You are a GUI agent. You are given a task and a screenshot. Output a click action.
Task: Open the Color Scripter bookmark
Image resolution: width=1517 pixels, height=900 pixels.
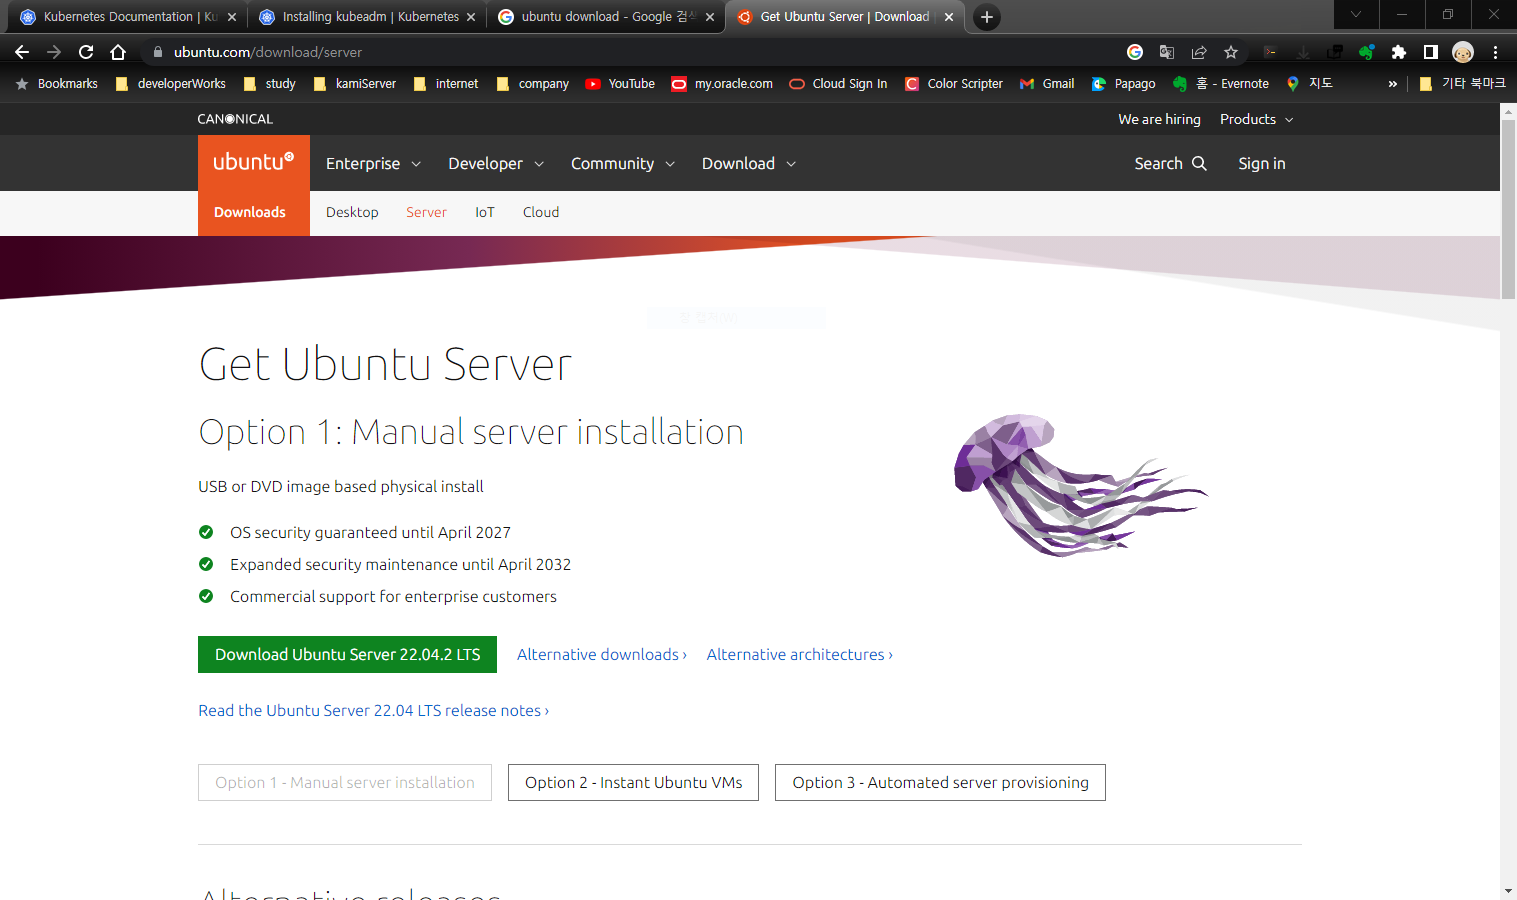coord(954,84)
